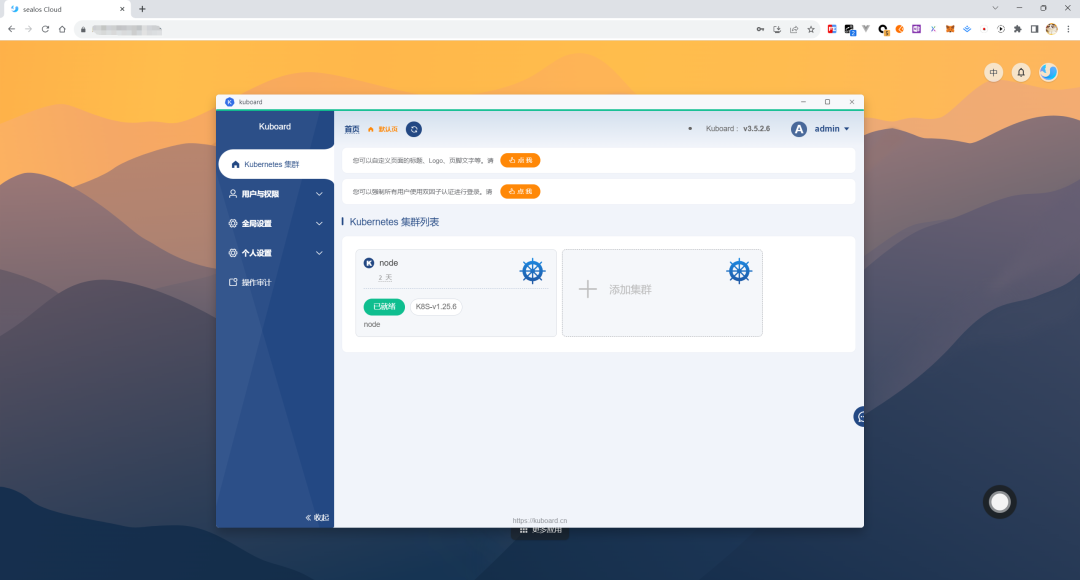
Task: Click the 更多应用 dock button
Action: 540,531
